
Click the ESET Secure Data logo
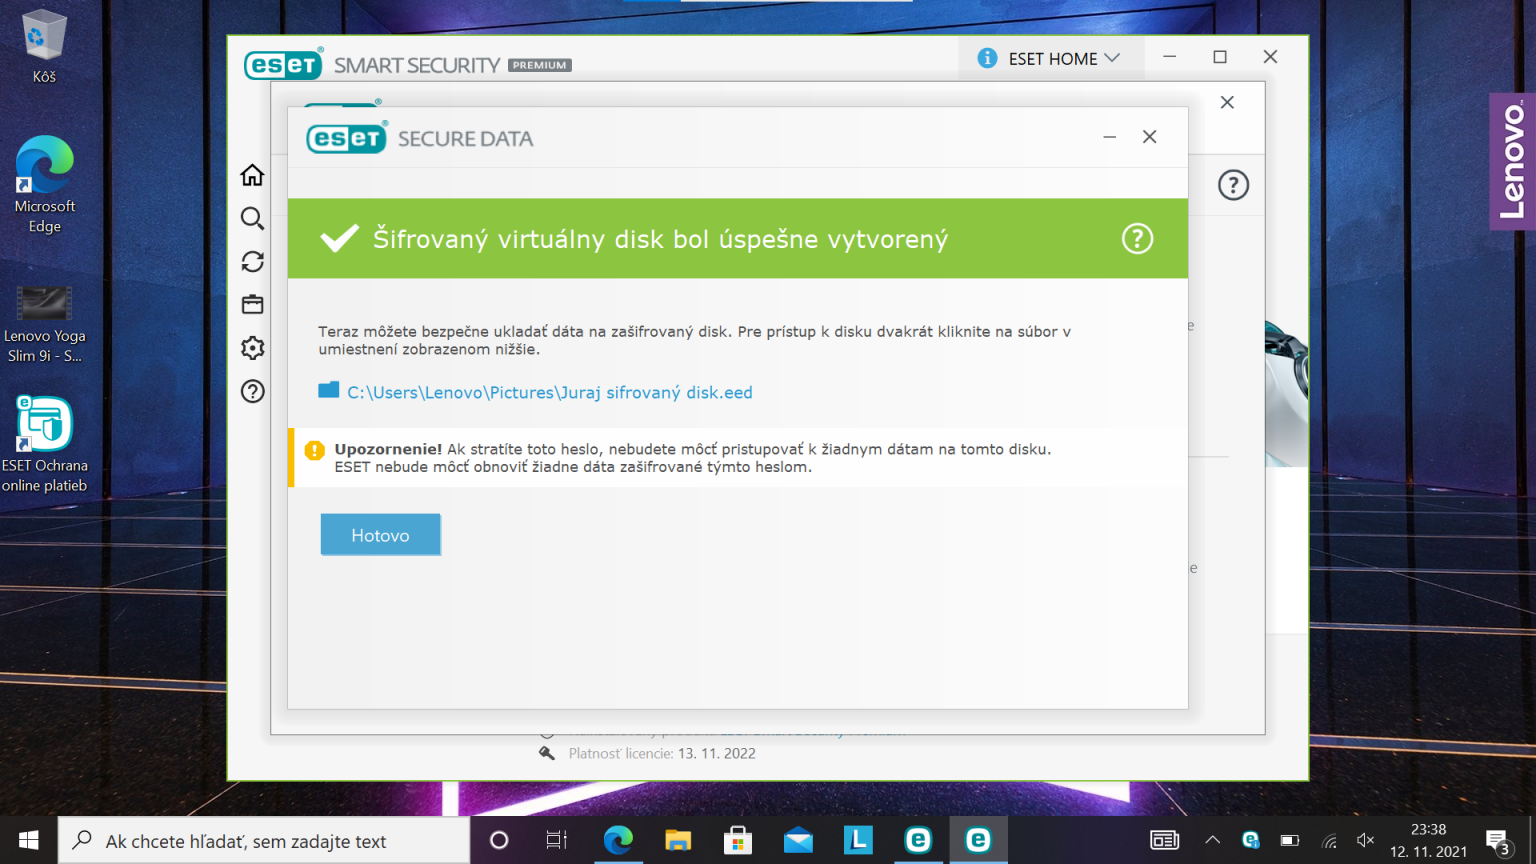click(x=419, y=138)
